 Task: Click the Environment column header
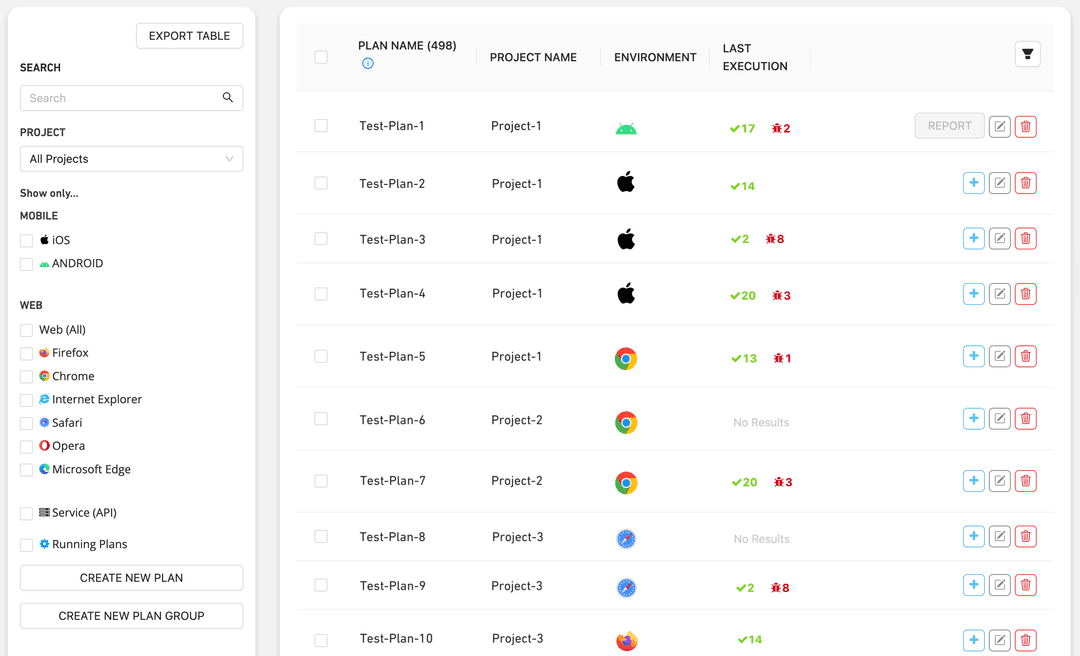click(654, 57)
